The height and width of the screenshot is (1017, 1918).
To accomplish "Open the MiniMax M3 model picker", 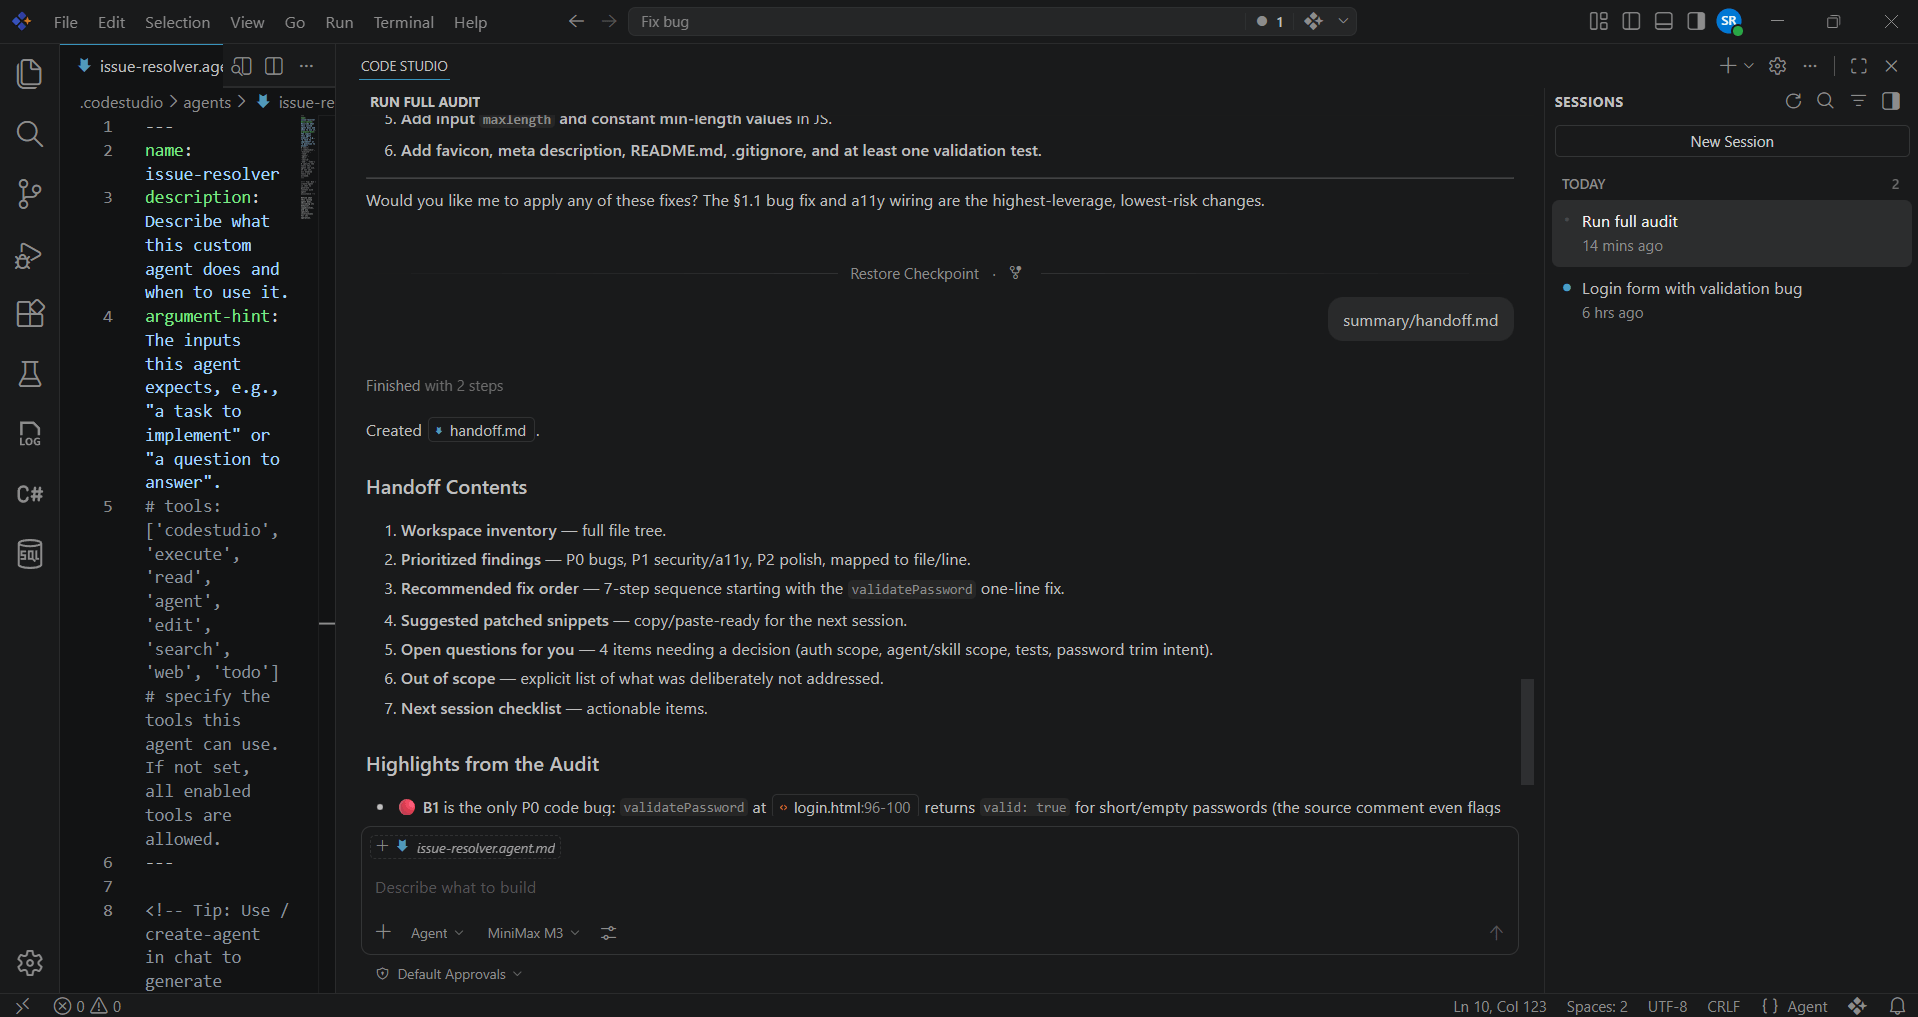I will (533, 933).
